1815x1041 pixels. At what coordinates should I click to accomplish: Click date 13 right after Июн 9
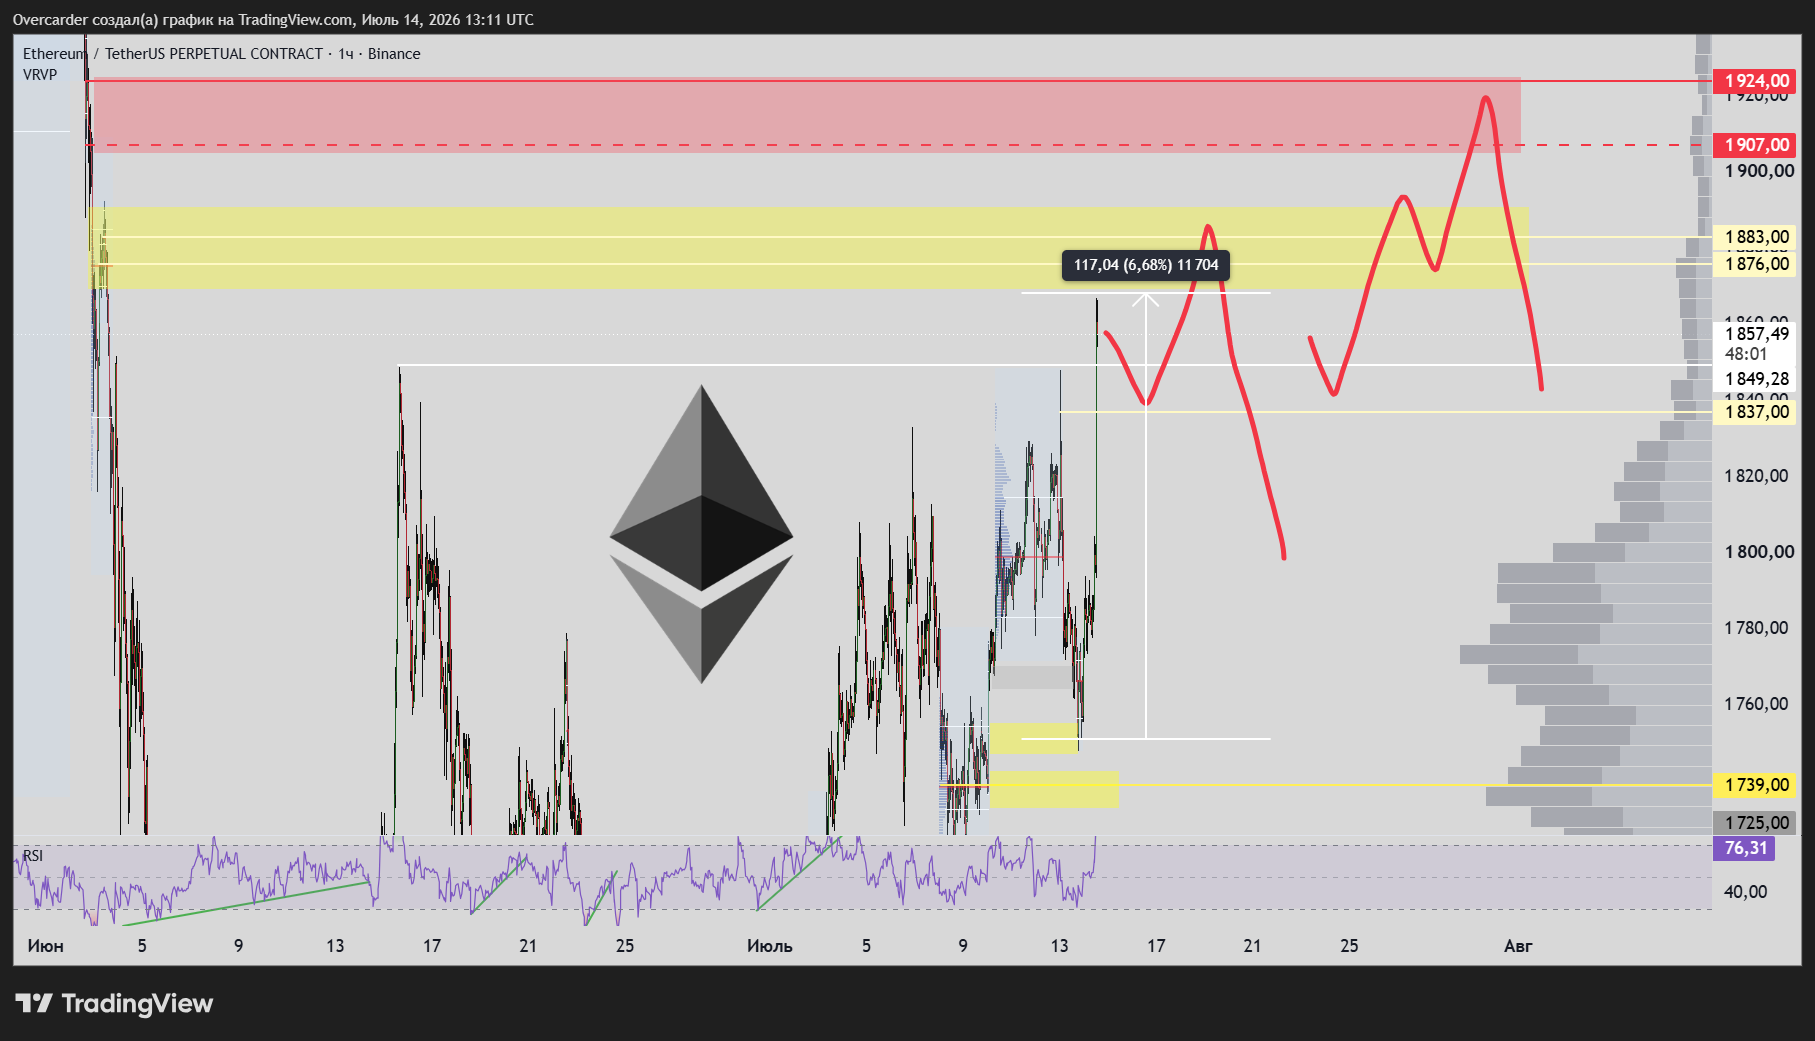point(335,946)
